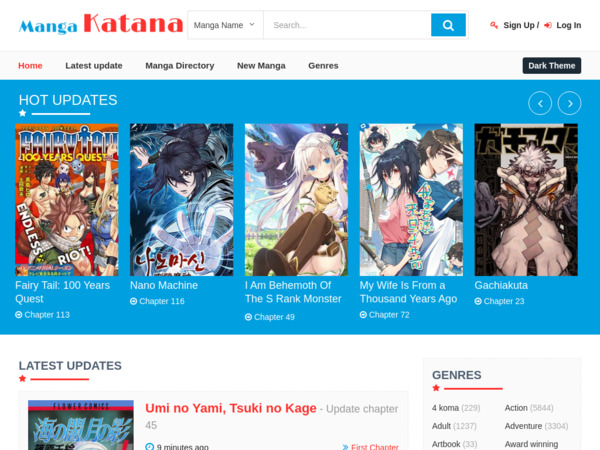Image resolution: width=600 pixels, height=450 pixels.
Task: Click the Nano Machine title link
Action: click(164, 285)
